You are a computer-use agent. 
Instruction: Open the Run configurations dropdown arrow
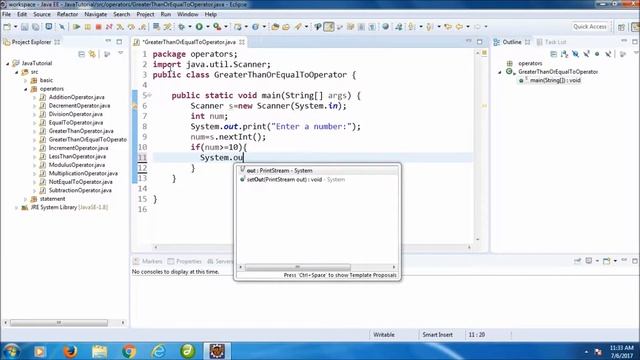pyautogui.click(x=208, y=27)
